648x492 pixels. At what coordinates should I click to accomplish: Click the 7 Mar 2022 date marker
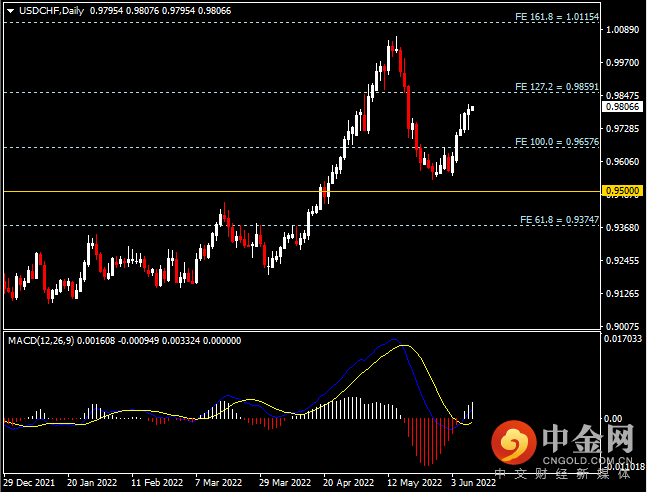click(219, 482)
